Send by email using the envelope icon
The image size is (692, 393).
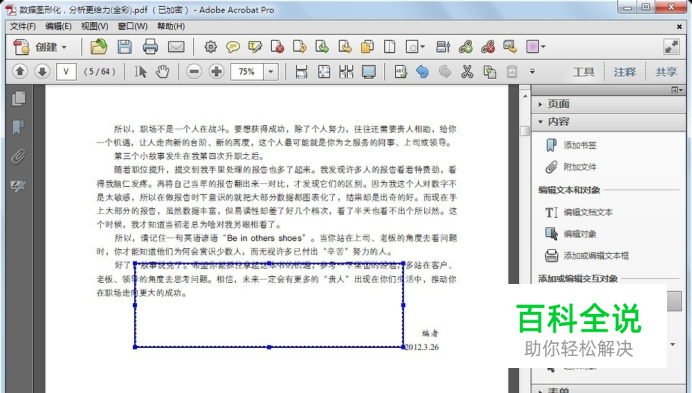pos(176,46)
